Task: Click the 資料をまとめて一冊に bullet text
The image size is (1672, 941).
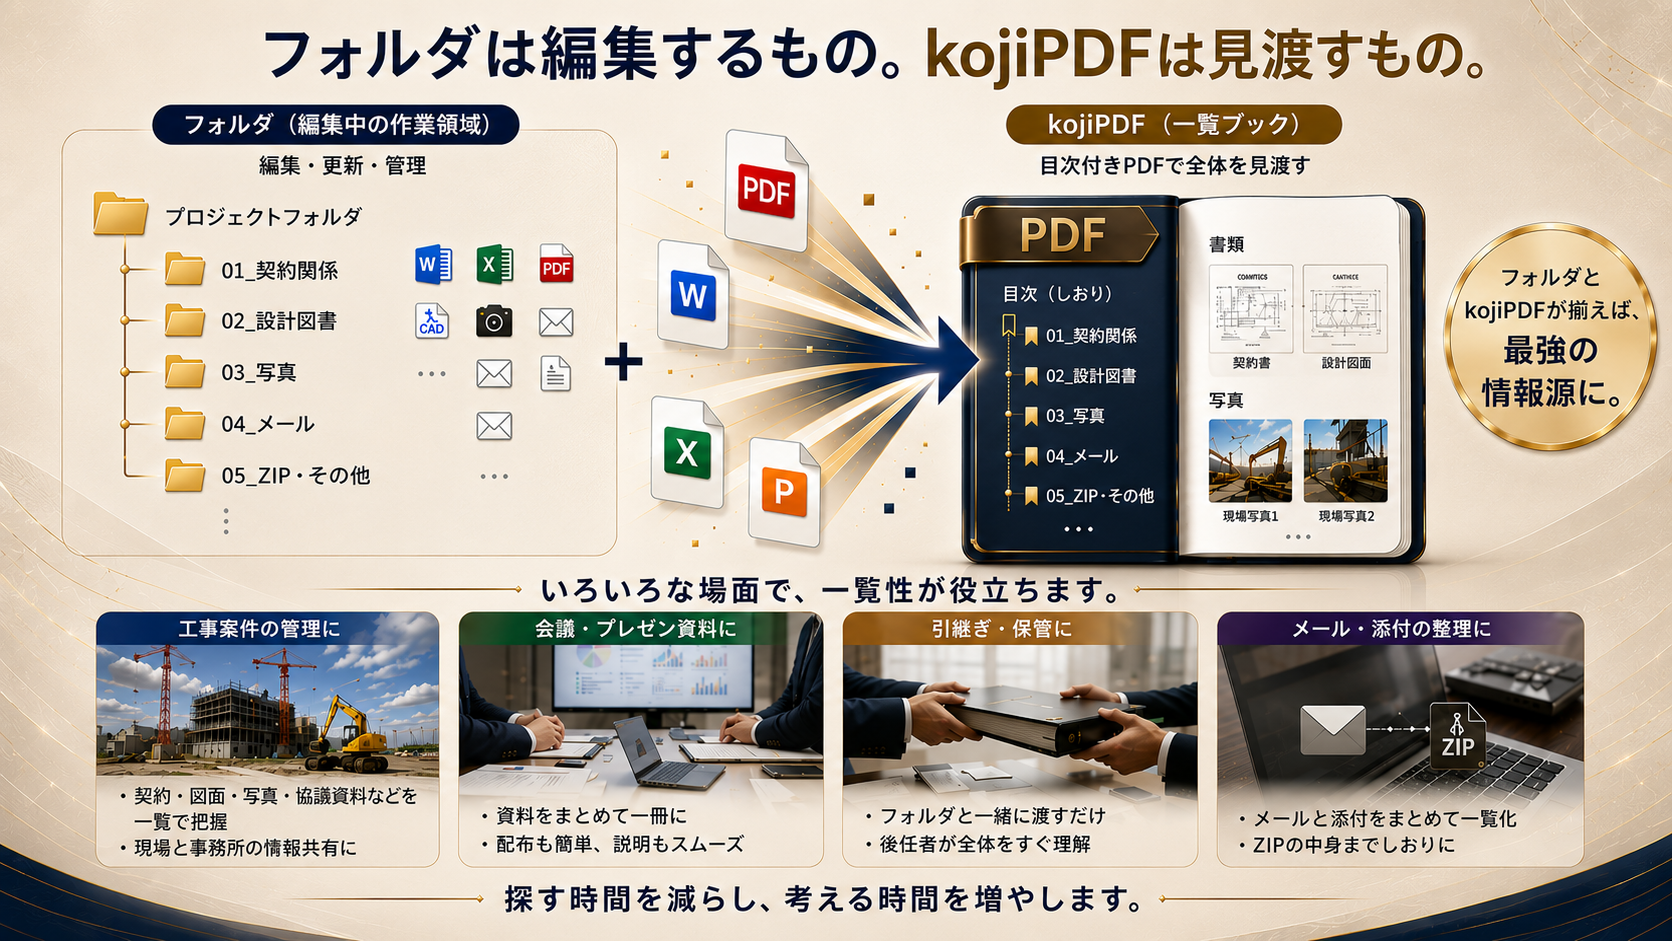Action: (592, 816)
